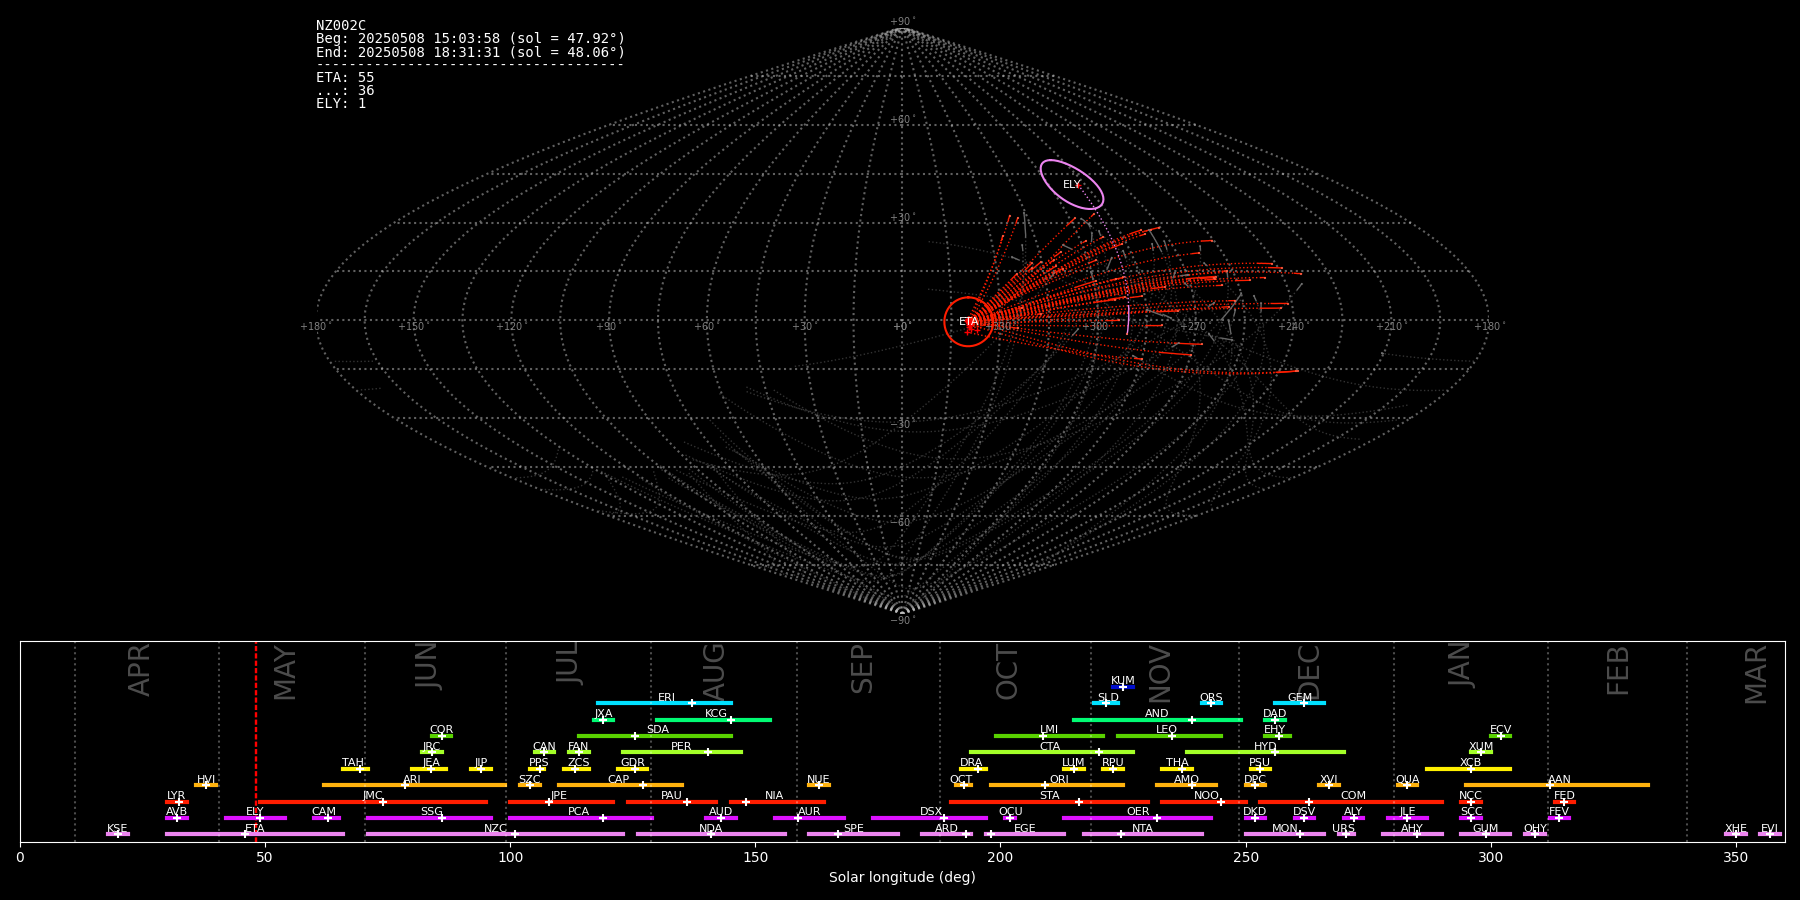Click the ELY label in bottom timeline

point(255,812)
